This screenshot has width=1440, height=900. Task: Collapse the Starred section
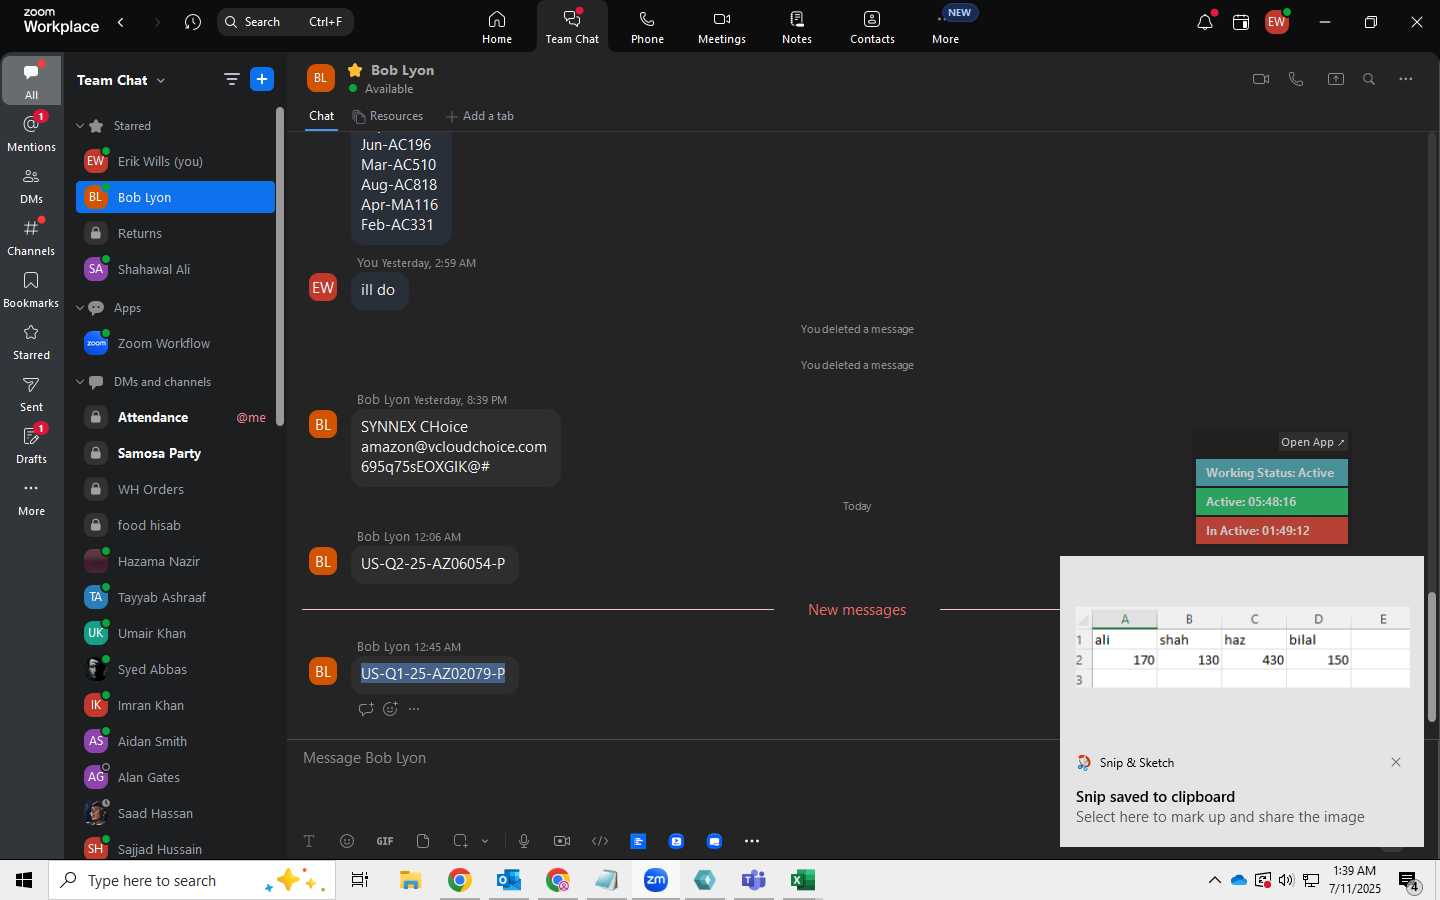(80, 126)
